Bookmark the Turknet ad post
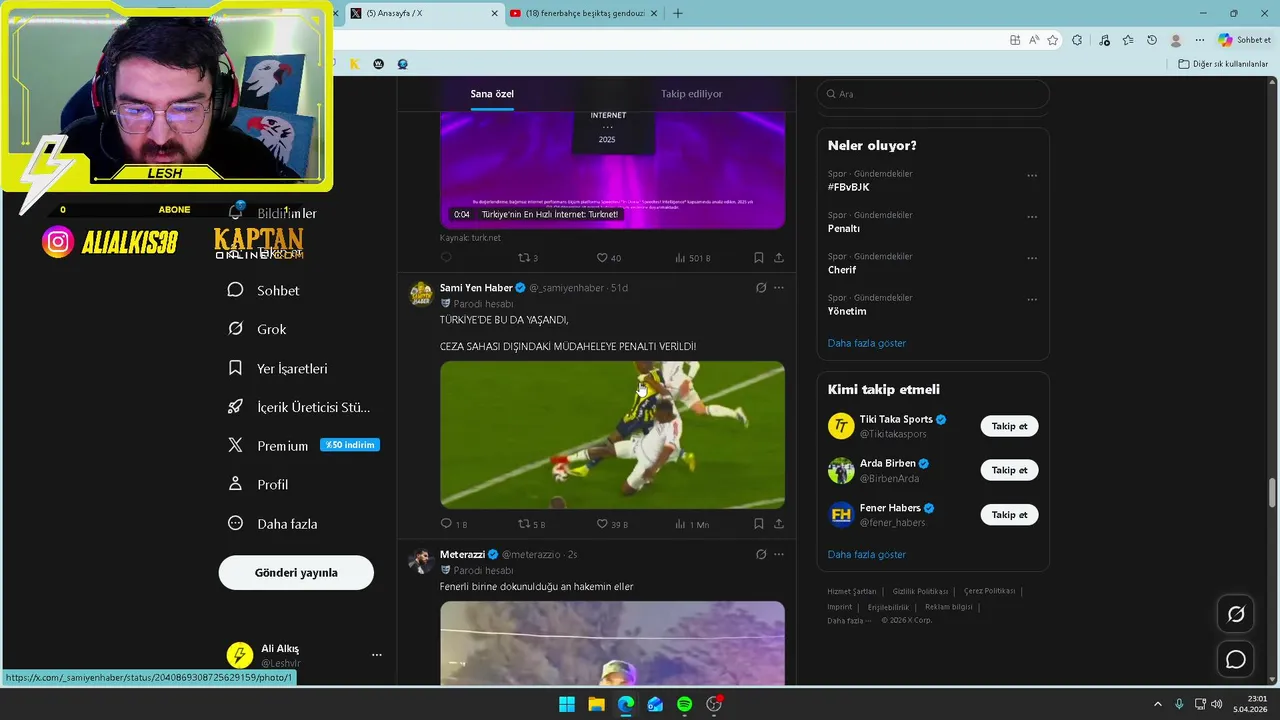Image resolution: width=1280 pixels, height=720 pixels. (758, 257)
